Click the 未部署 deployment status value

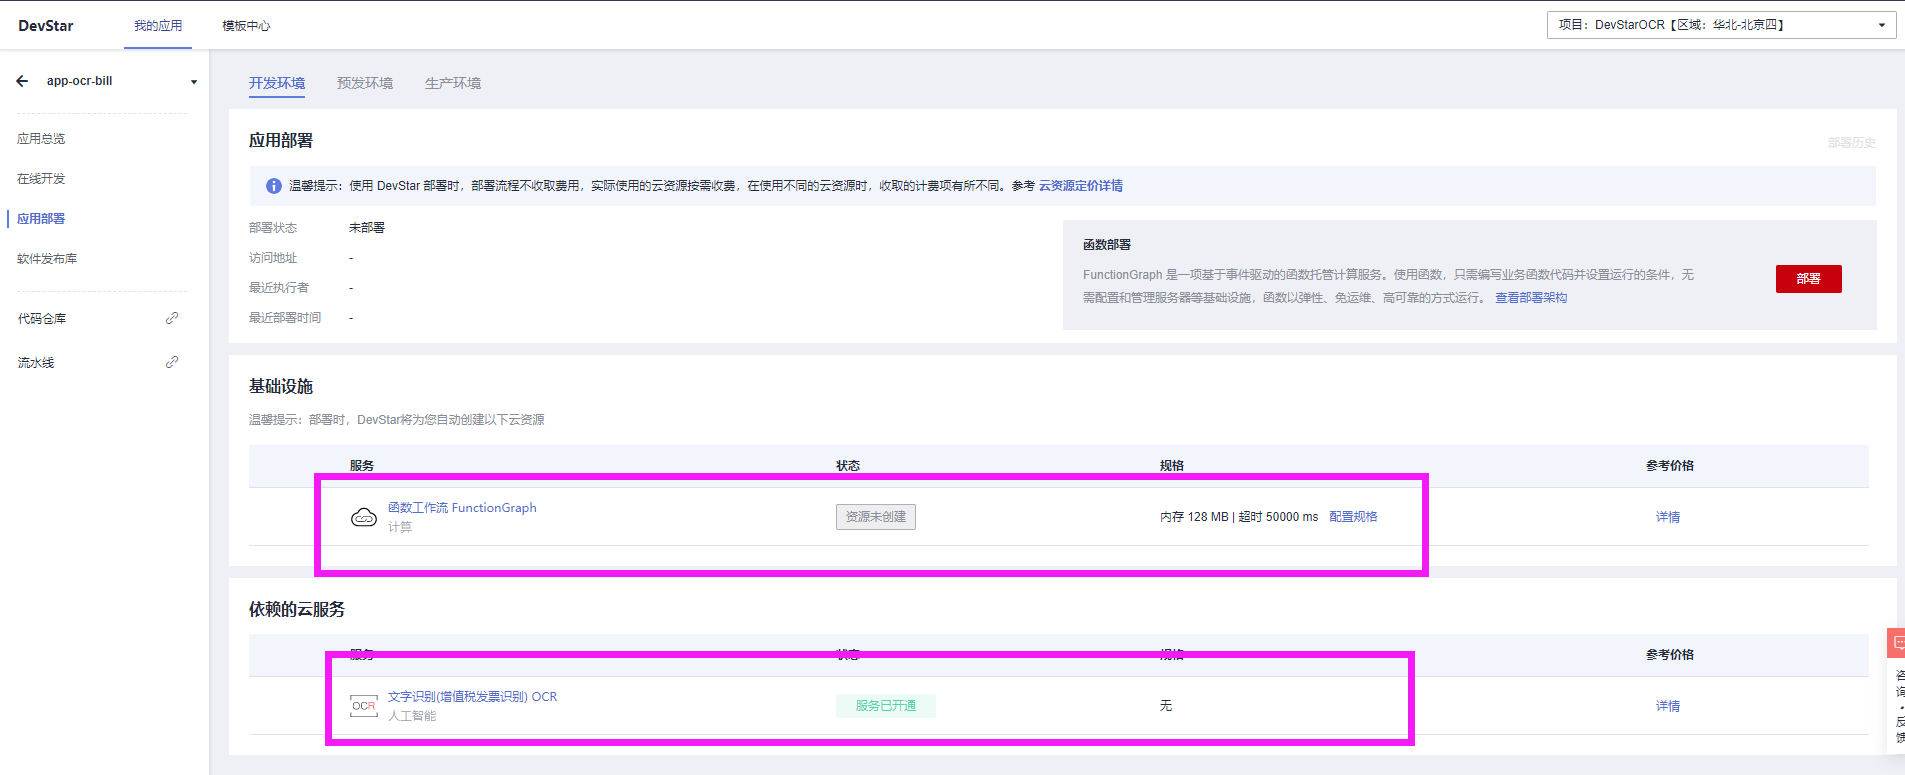[x=367, y=228]
